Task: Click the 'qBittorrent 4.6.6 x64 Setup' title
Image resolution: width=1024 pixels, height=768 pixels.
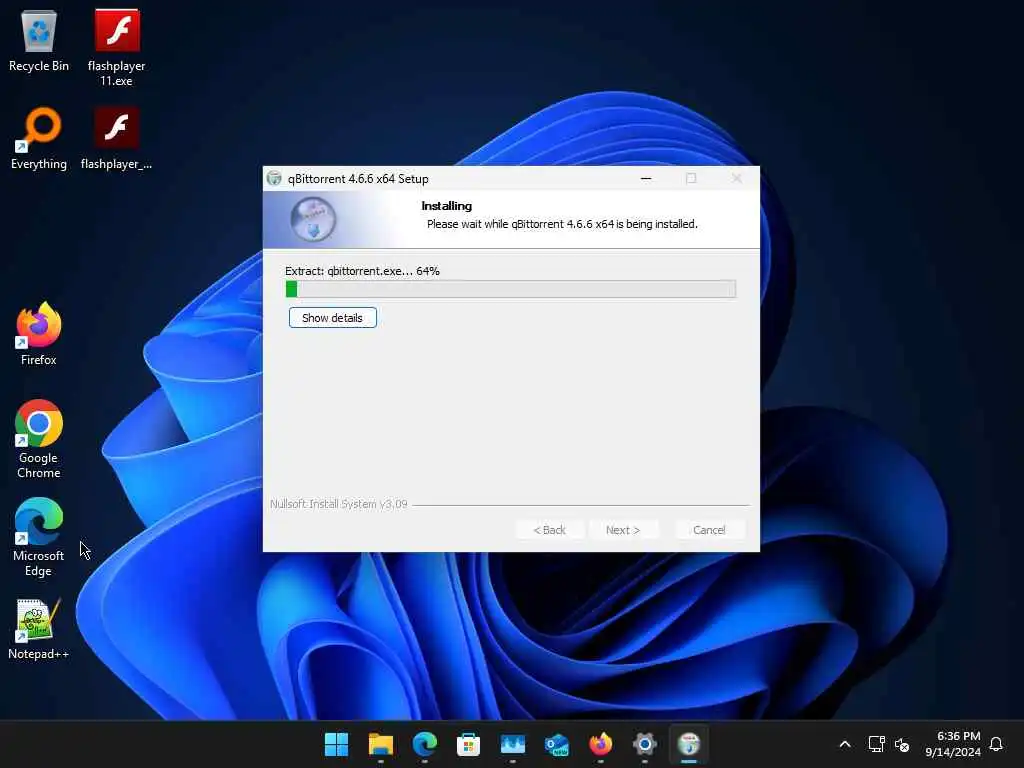Action: coord(358,178)
